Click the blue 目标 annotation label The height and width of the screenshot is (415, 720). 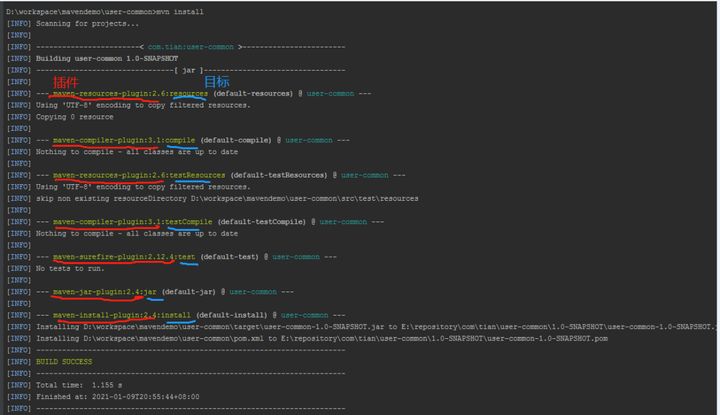218,82
